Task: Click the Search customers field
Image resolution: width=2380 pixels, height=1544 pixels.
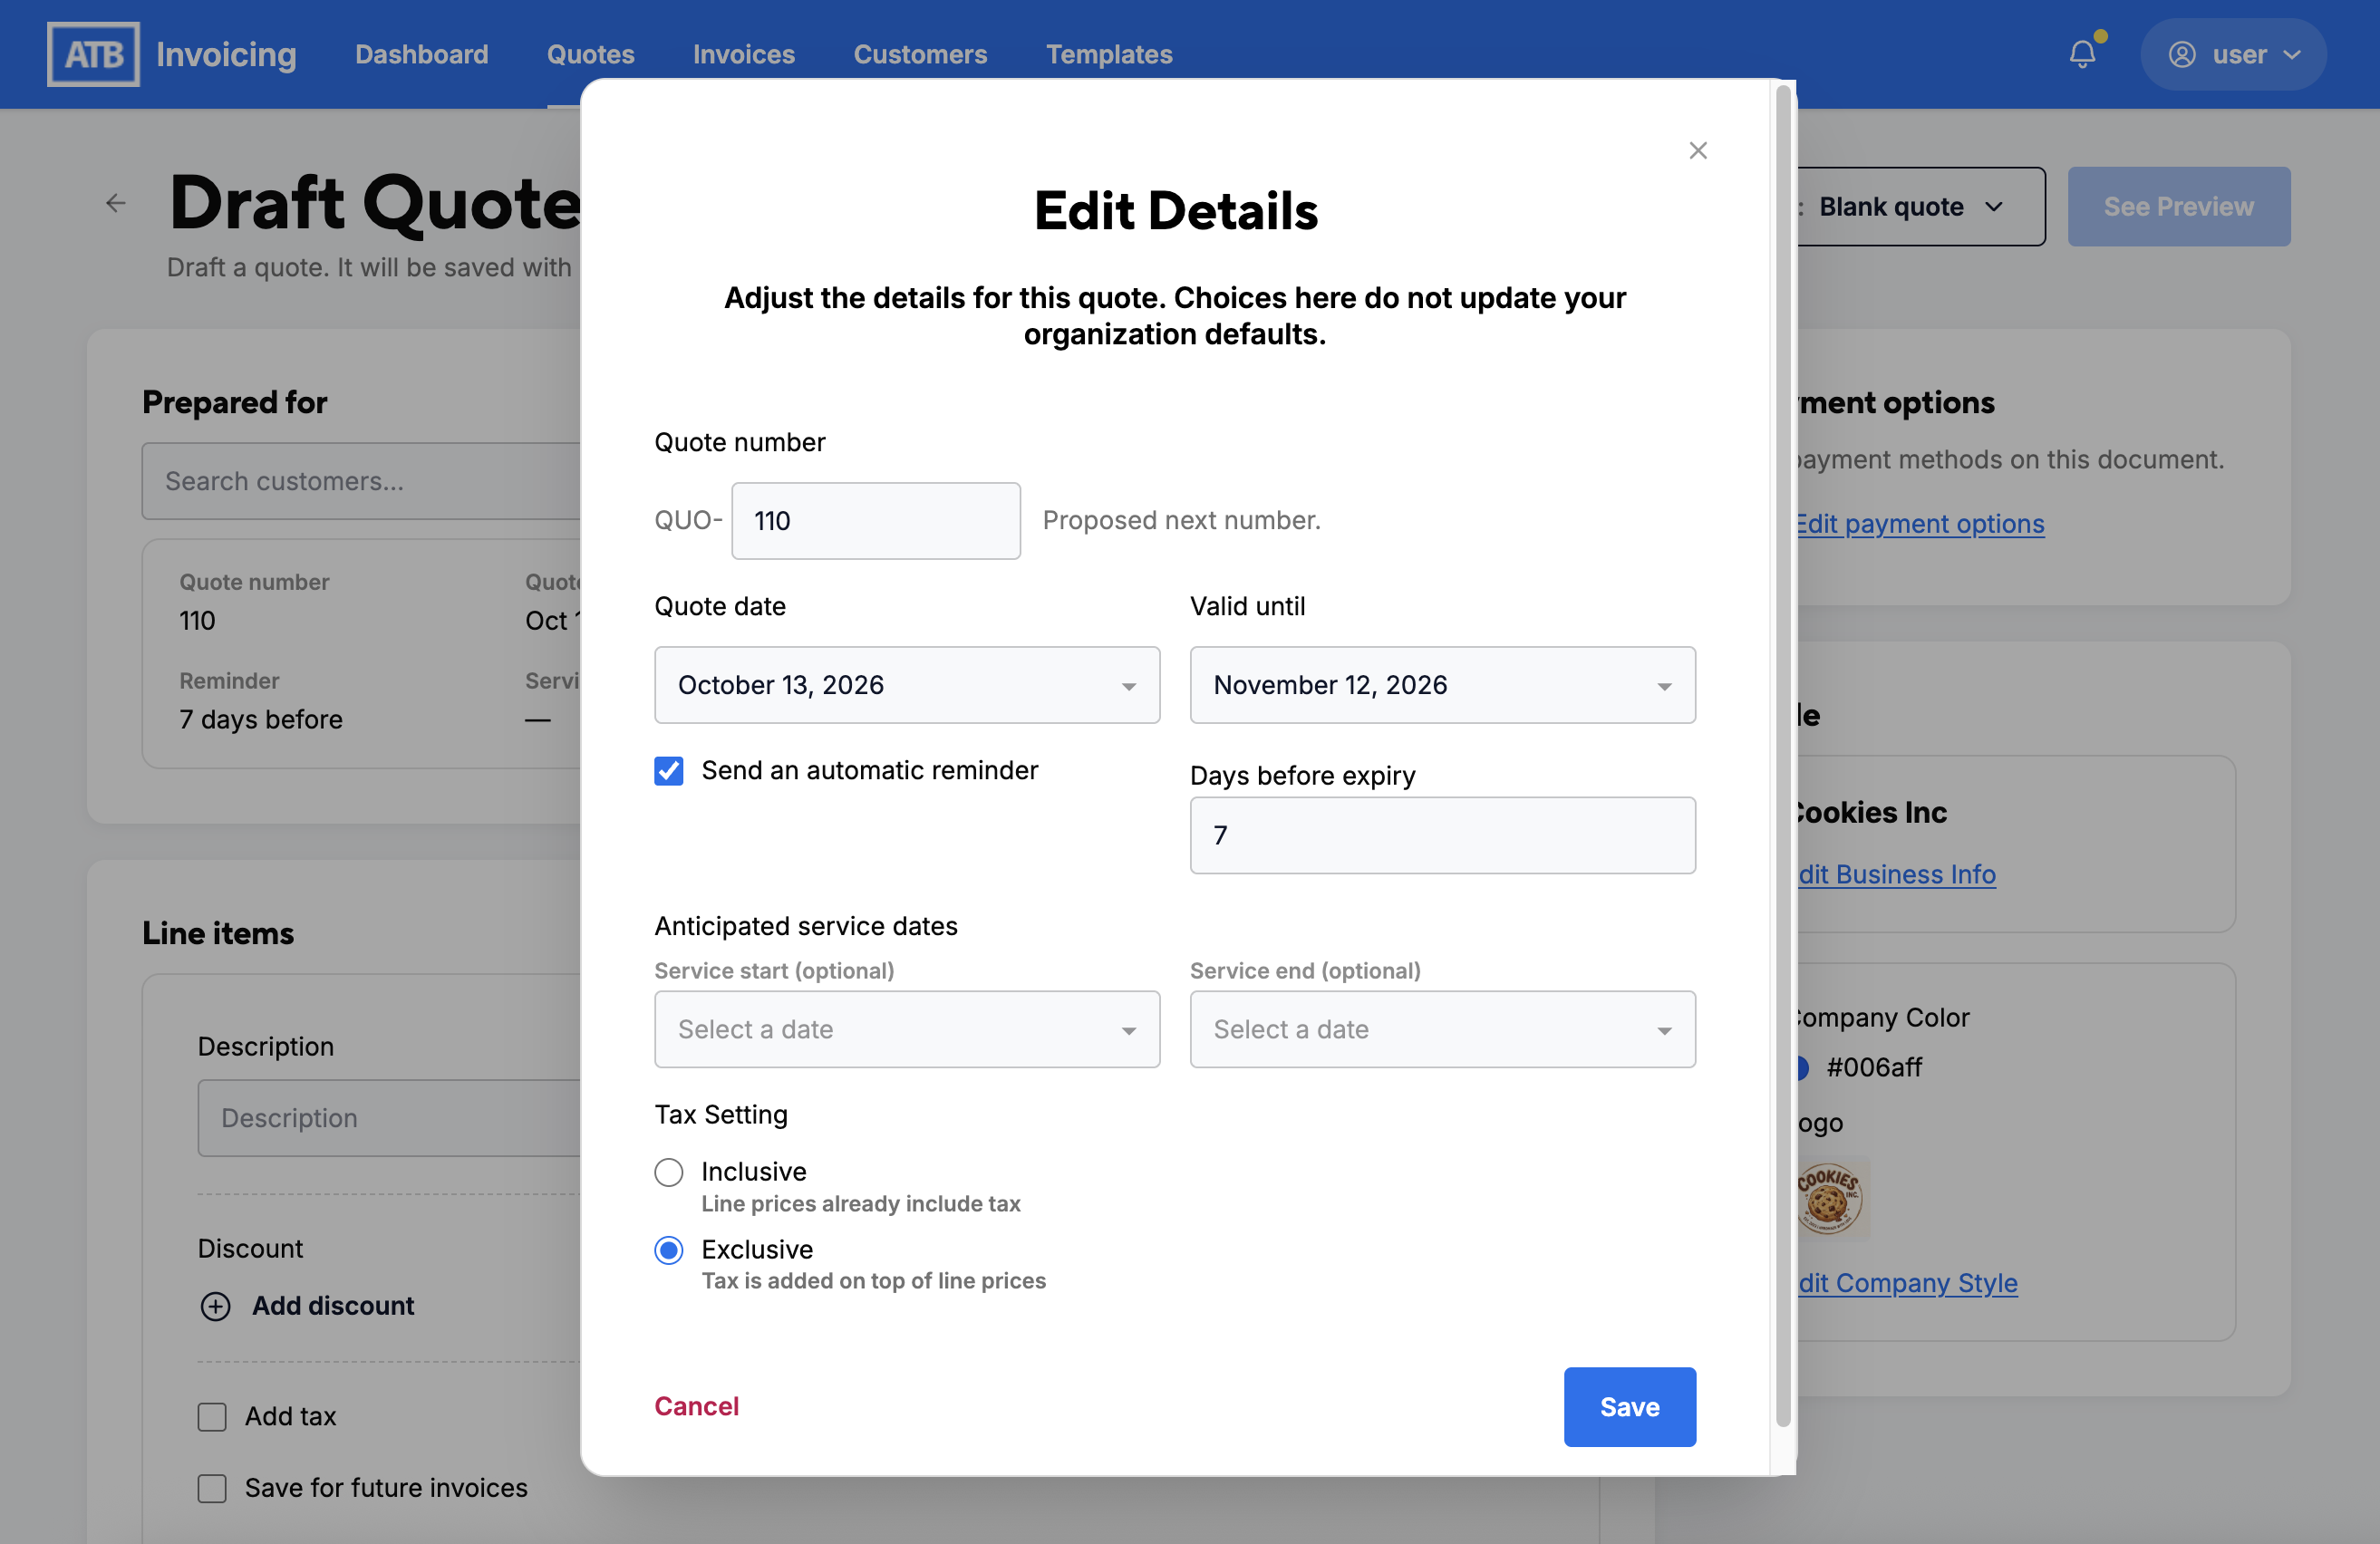Action: 361,481
